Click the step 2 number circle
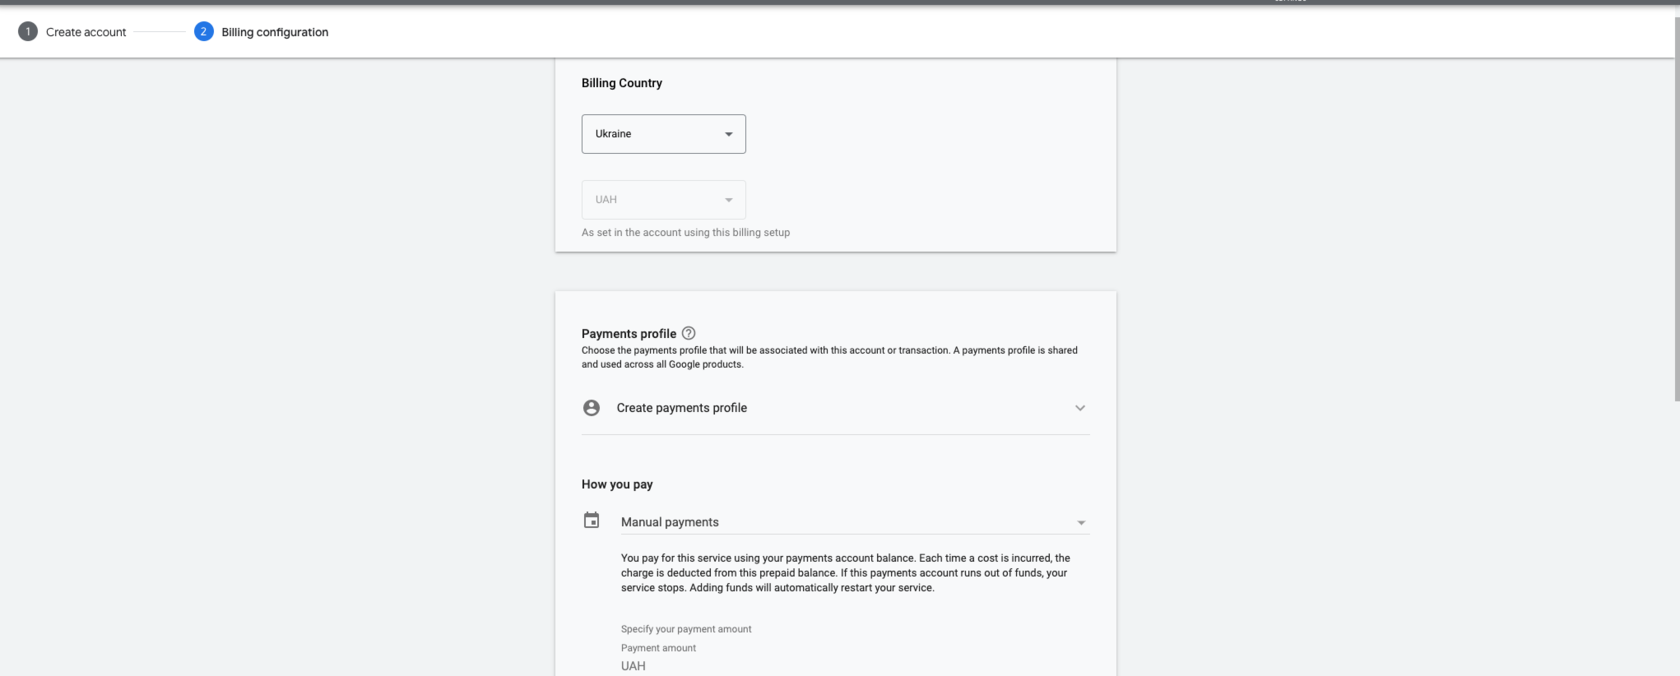The image size is (1680, 676). coord(204,32)
